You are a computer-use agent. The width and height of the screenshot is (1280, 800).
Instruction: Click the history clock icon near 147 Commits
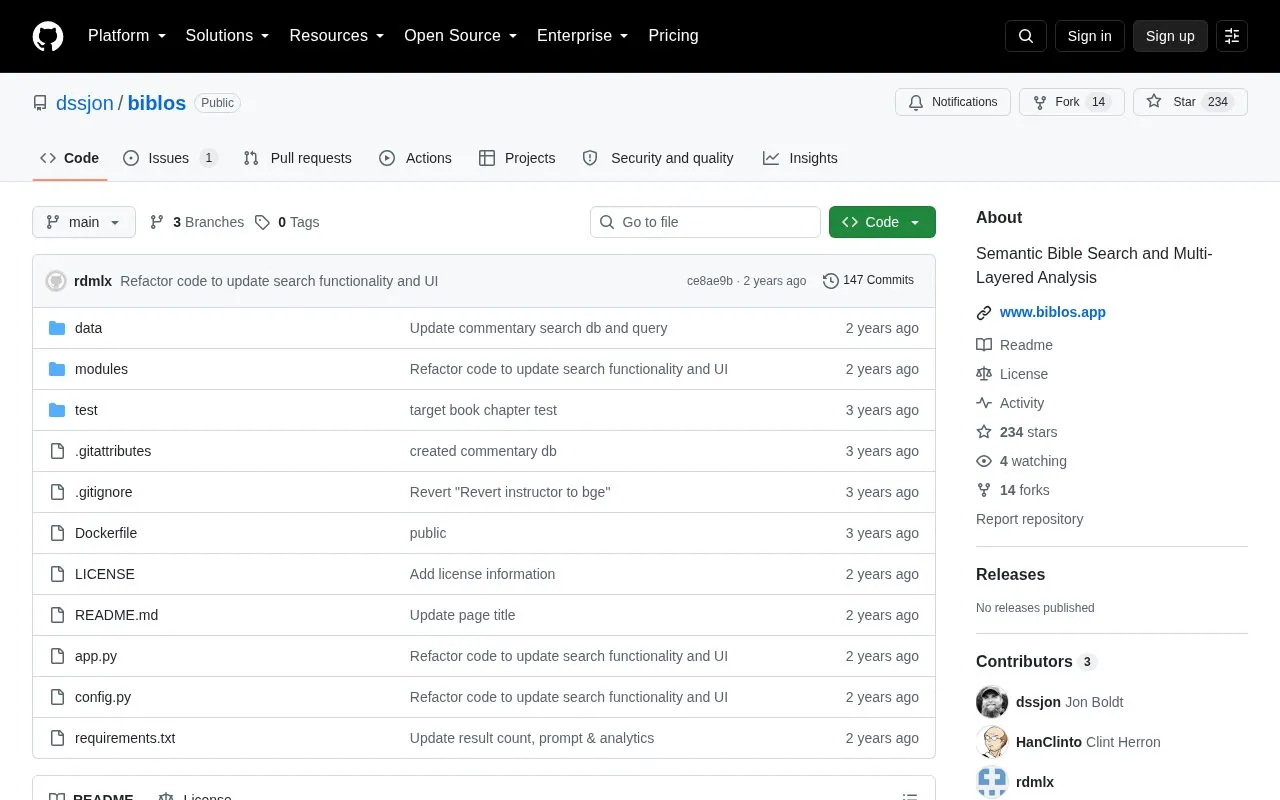830,281
